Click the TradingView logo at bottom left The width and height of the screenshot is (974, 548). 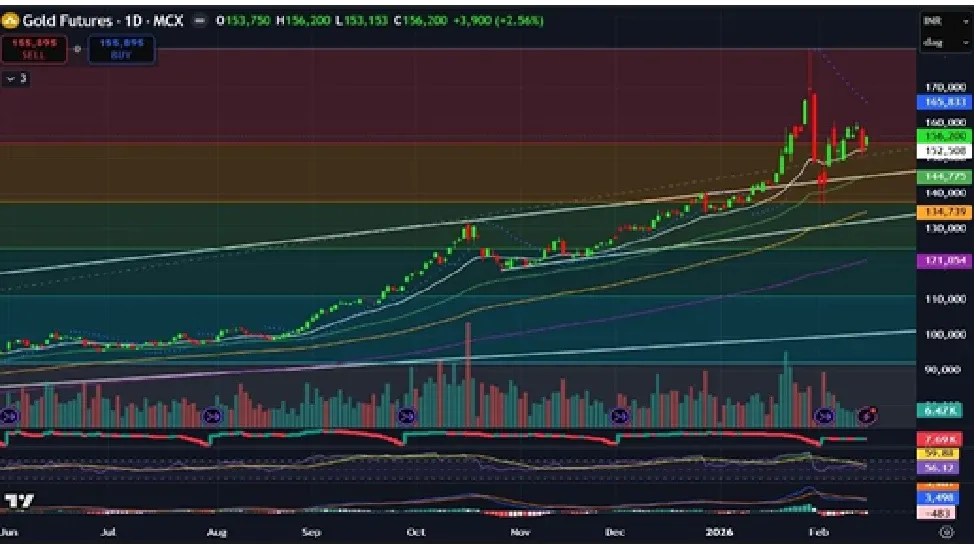click(19, 500)
